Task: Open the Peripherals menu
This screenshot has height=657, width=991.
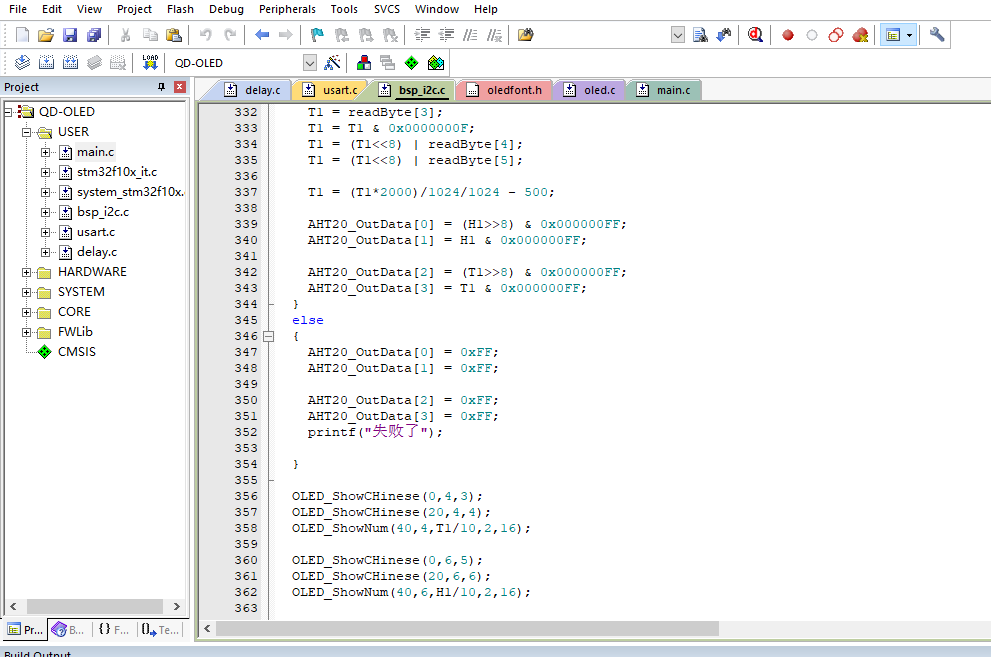Action: pos(287,9)
